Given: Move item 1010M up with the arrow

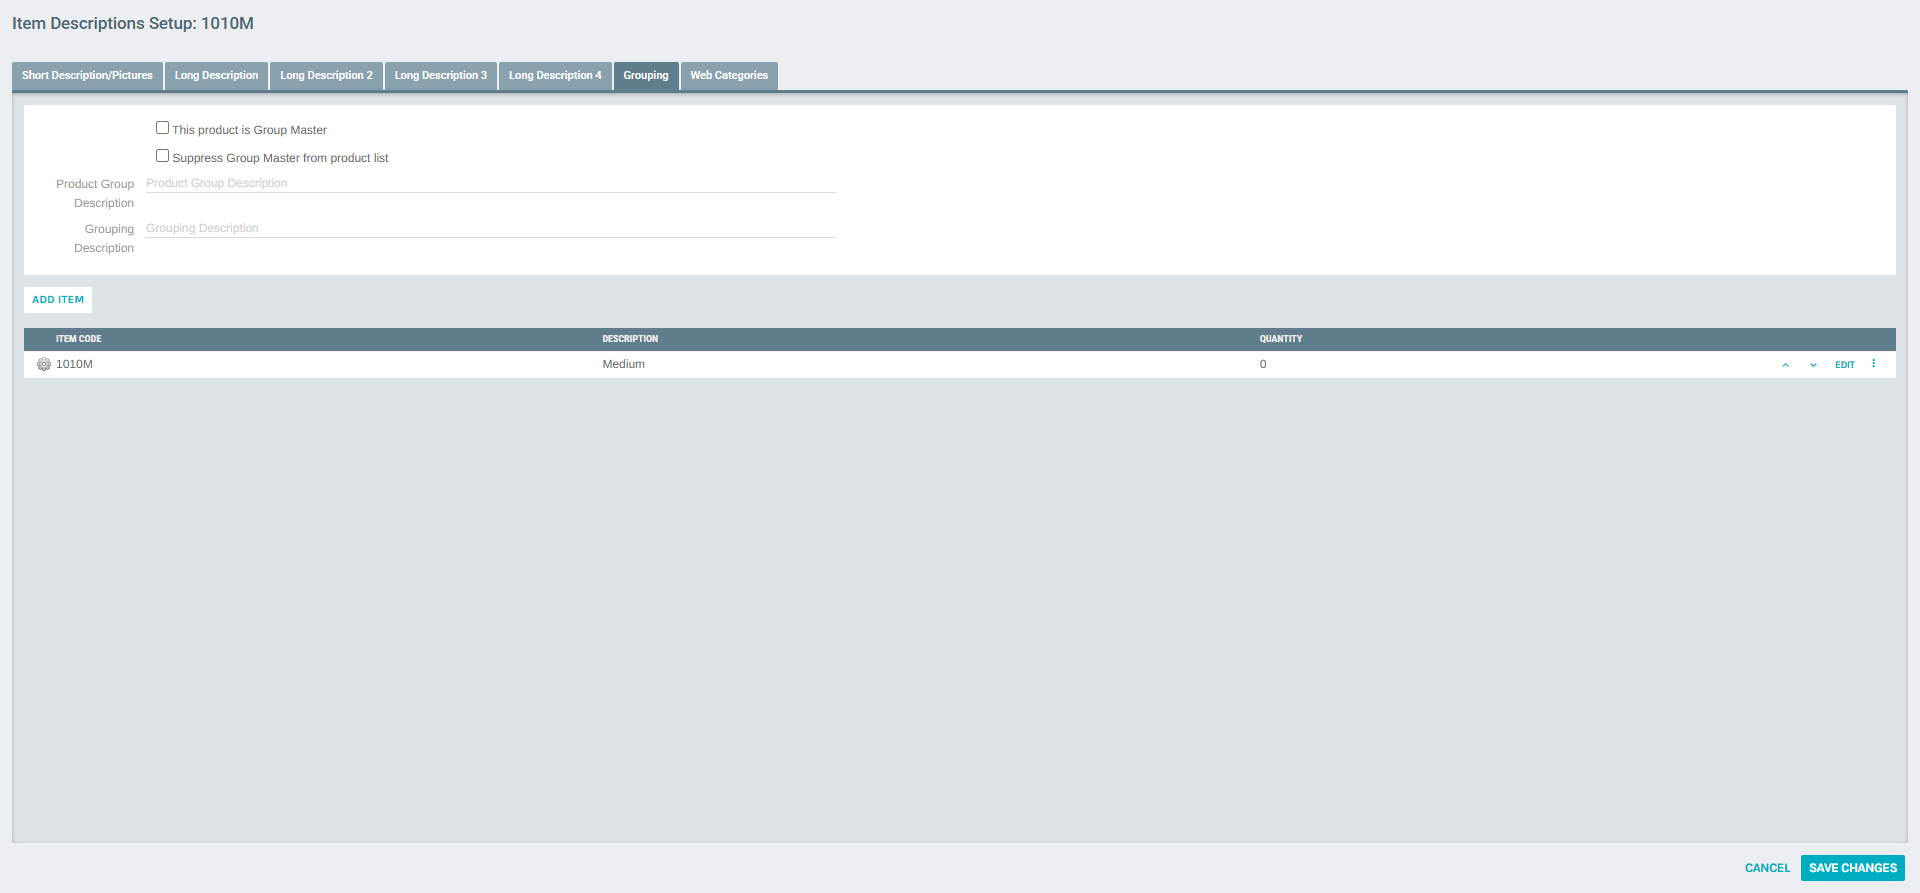Looking at the screenshot, I should click(1785, 365).
